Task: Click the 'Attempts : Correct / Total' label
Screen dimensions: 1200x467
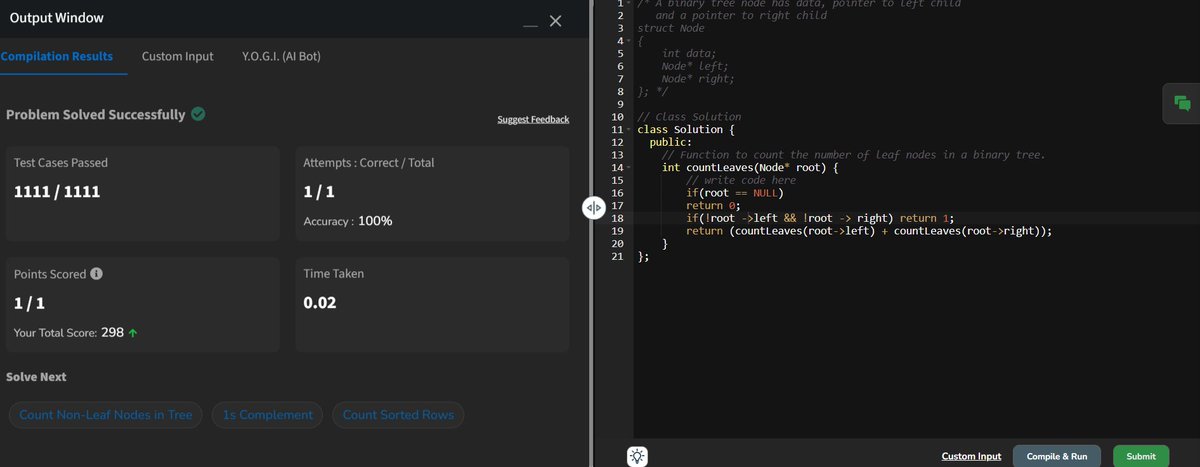Action: (369, 162)
